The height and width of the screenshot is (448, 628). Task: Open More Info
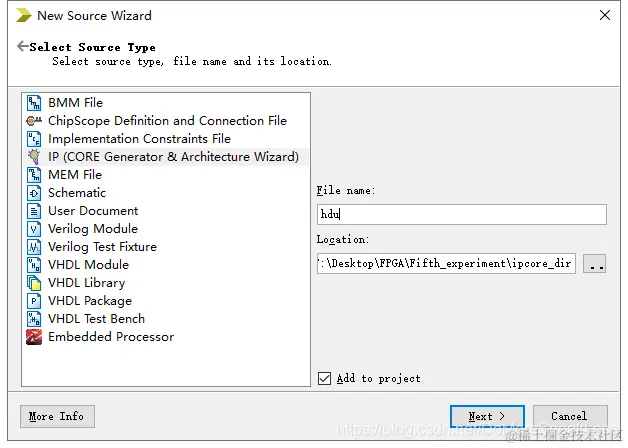click(57, 416)
